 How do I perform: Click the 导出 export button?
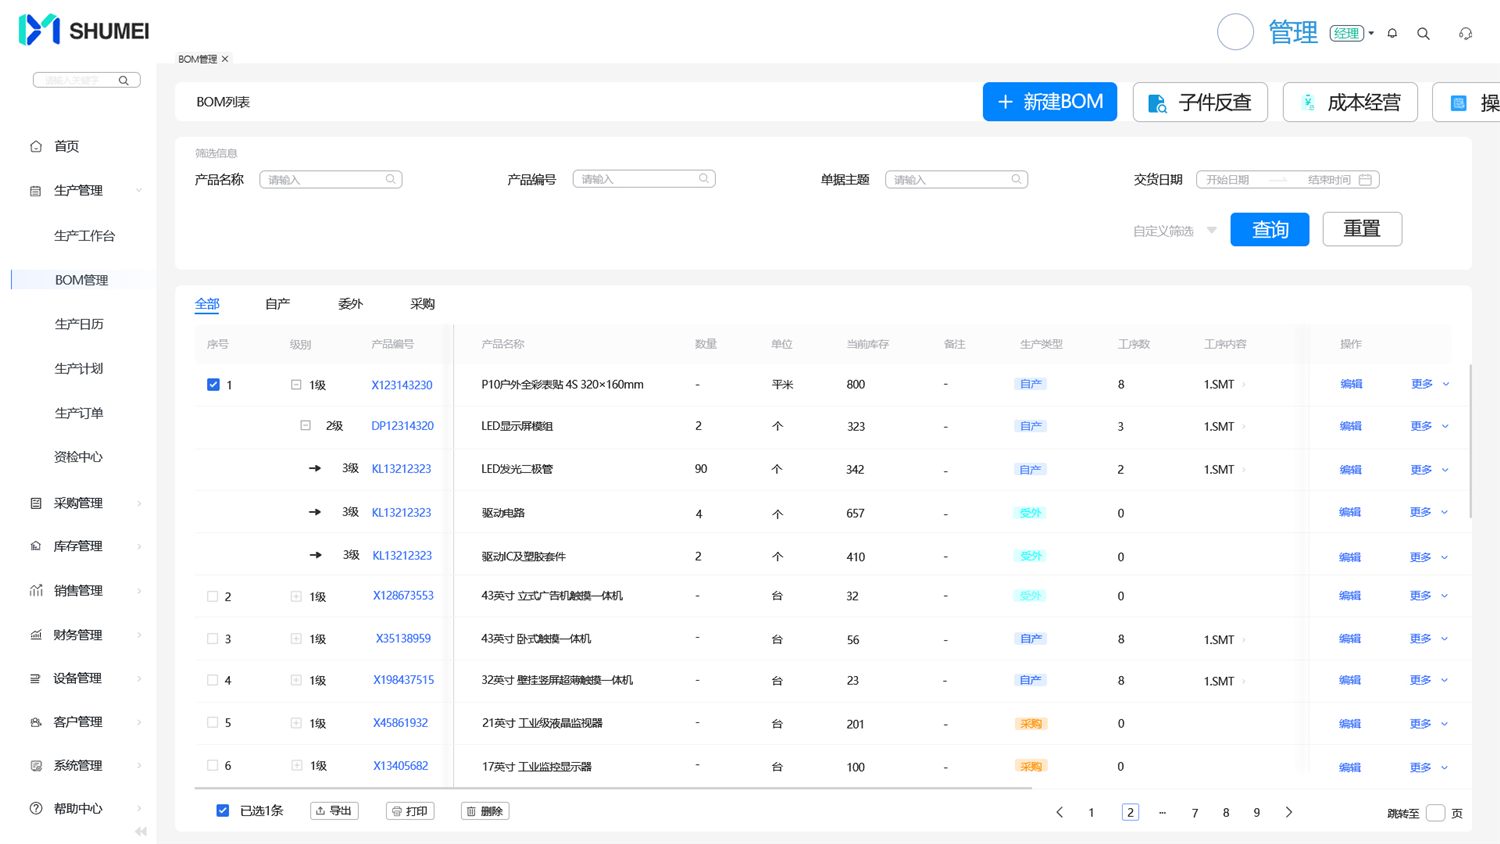(334, 811)
